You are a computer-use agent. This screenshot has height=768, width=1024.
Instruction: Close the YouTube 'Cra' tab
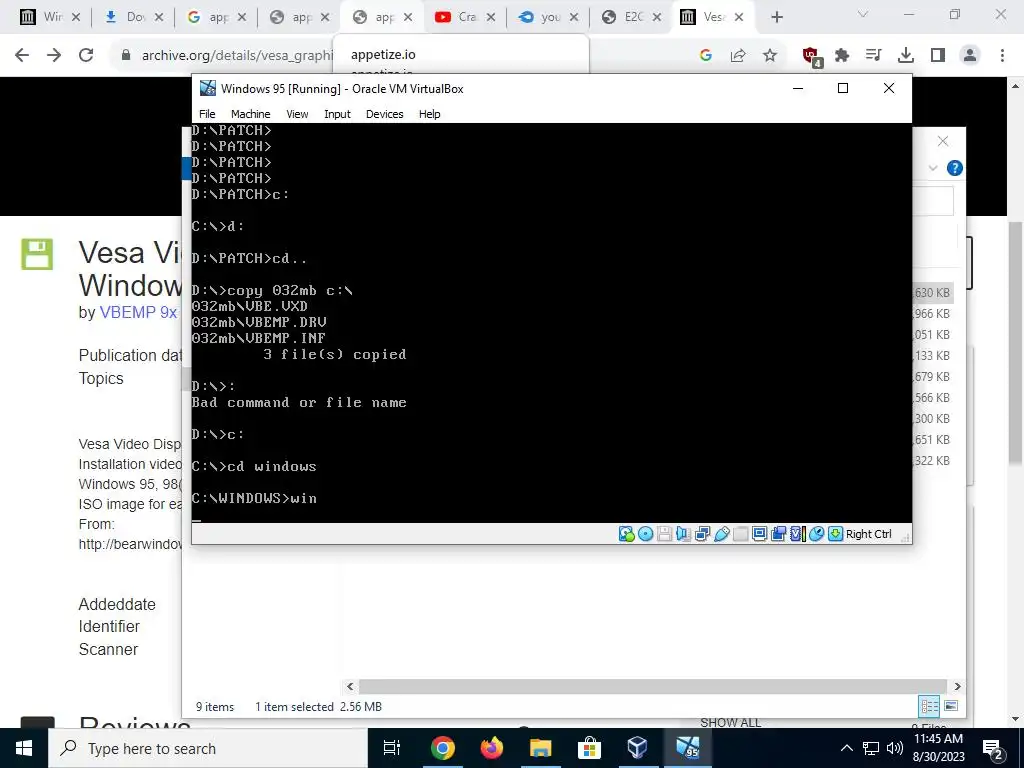coord(490,17)
